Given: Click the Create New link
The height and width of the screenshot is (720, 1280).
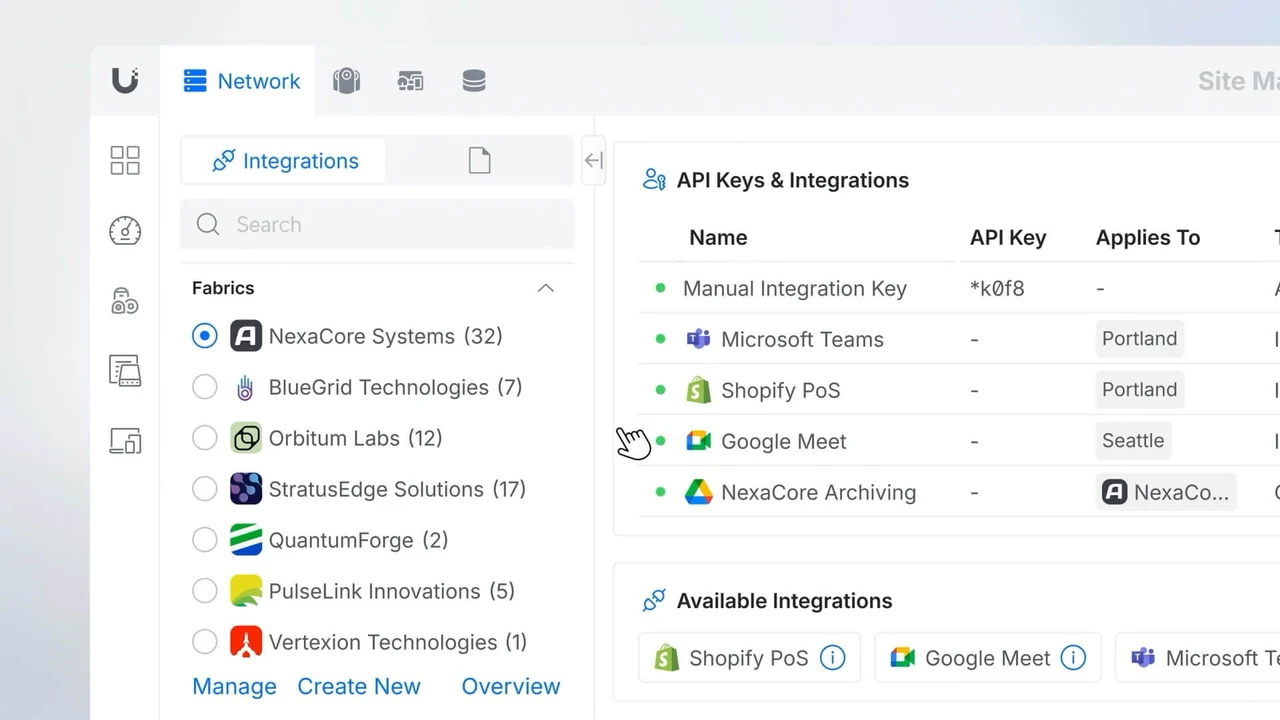Looking at the screenshot, I should (359, 686).
